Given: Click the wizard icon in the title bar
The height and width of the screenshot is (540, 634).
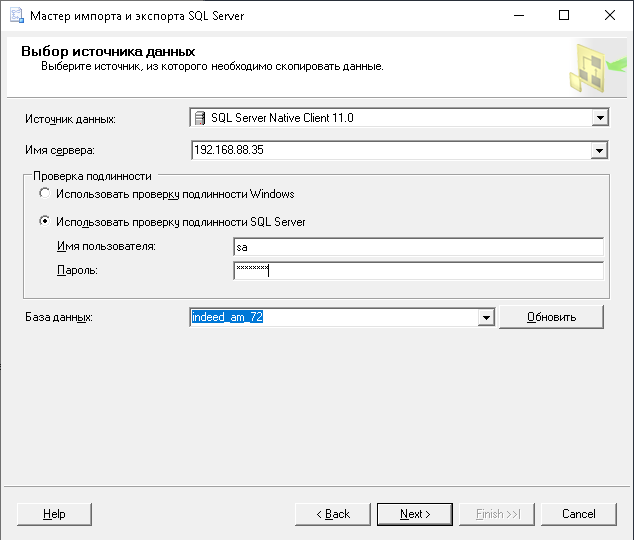Looking at the screenshot, I should coord(14,16).
